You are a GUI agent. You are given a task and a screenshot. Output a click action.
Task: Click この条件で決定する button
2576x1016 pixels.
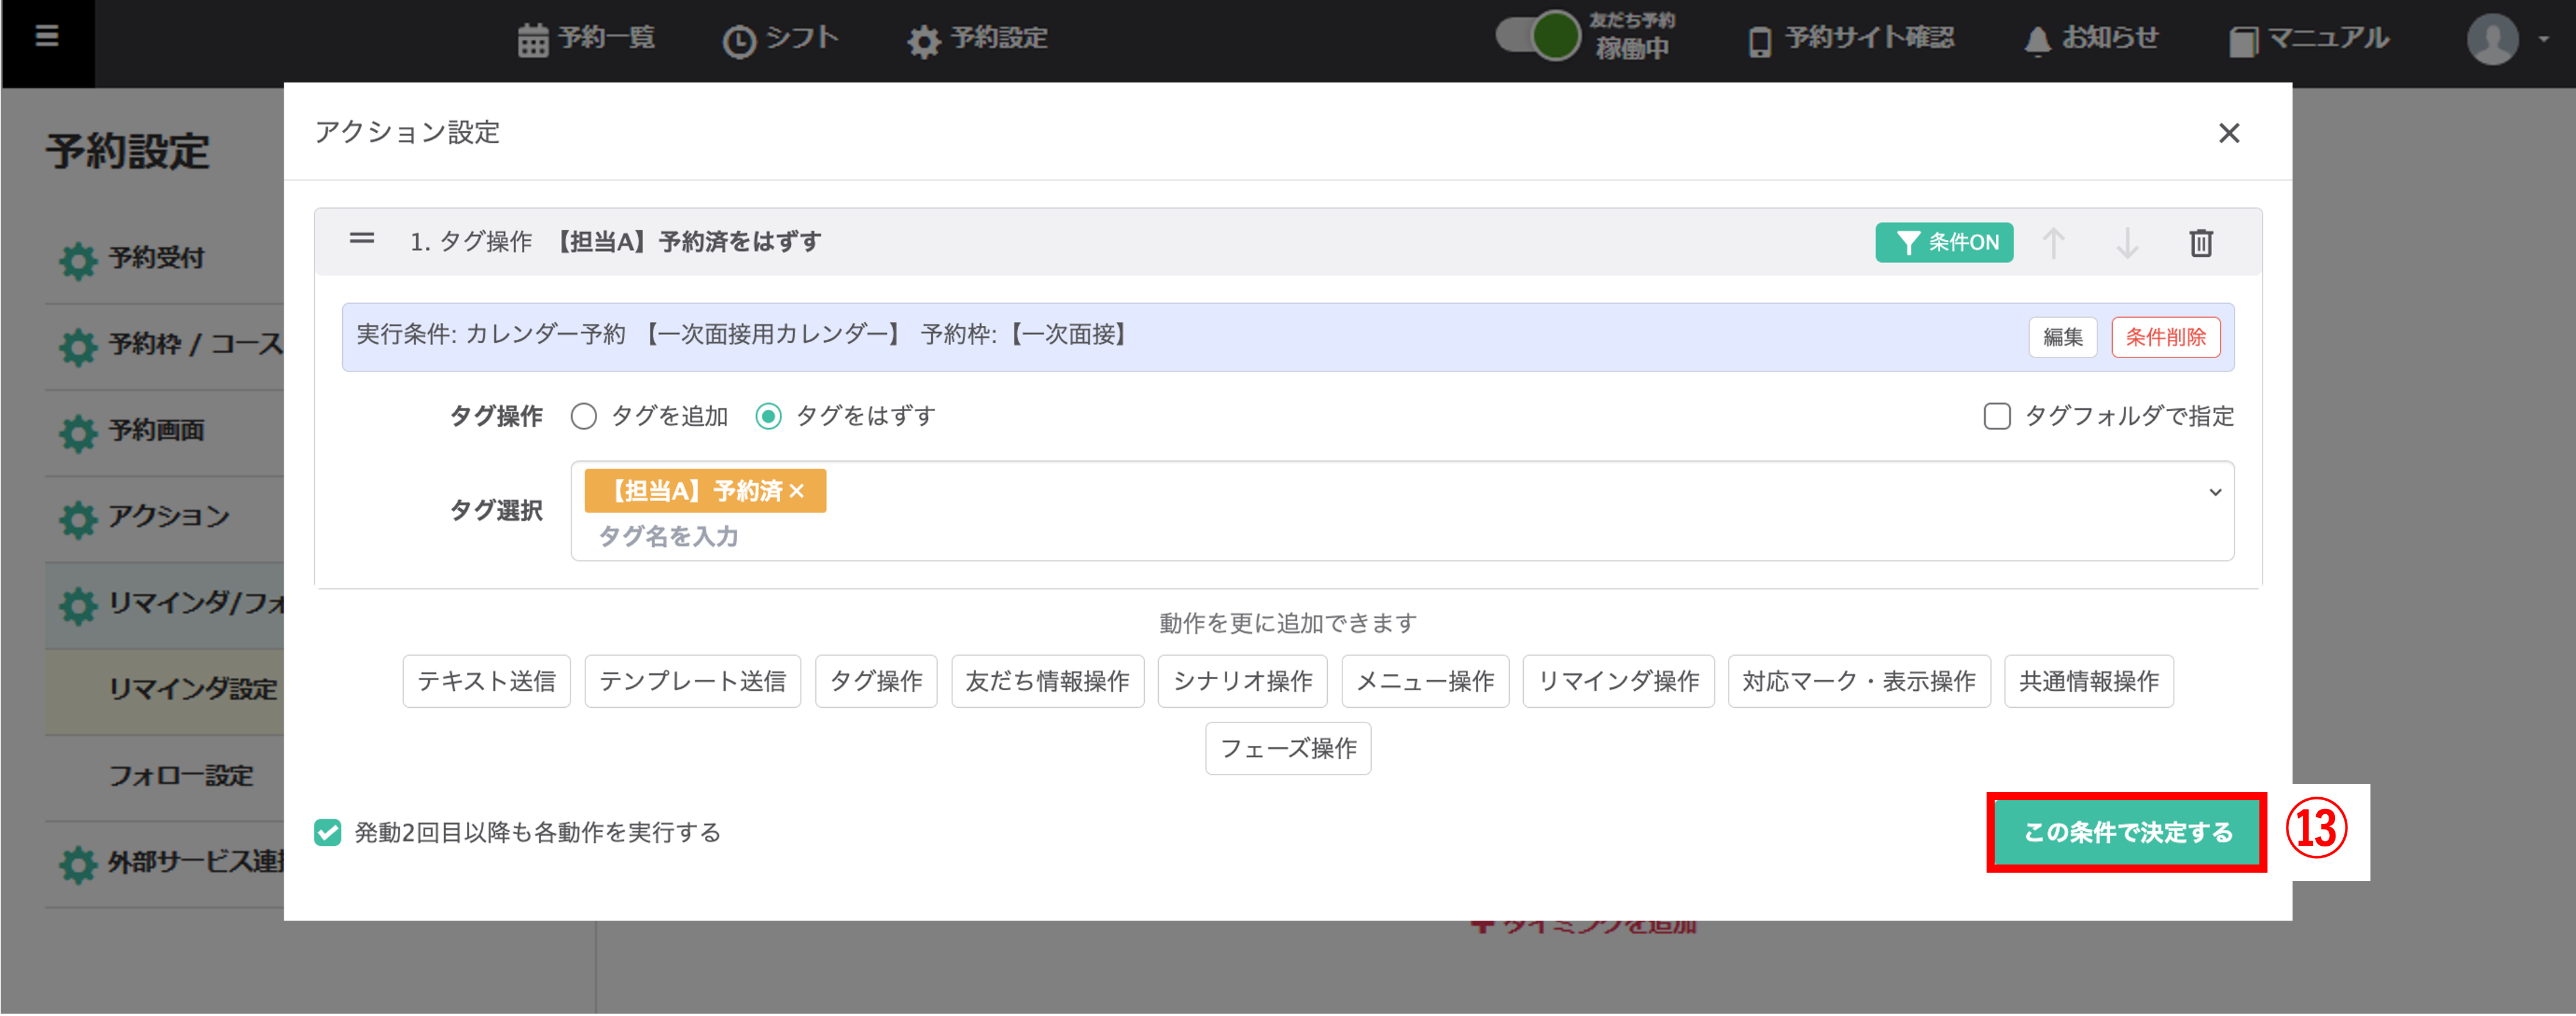2126,832
